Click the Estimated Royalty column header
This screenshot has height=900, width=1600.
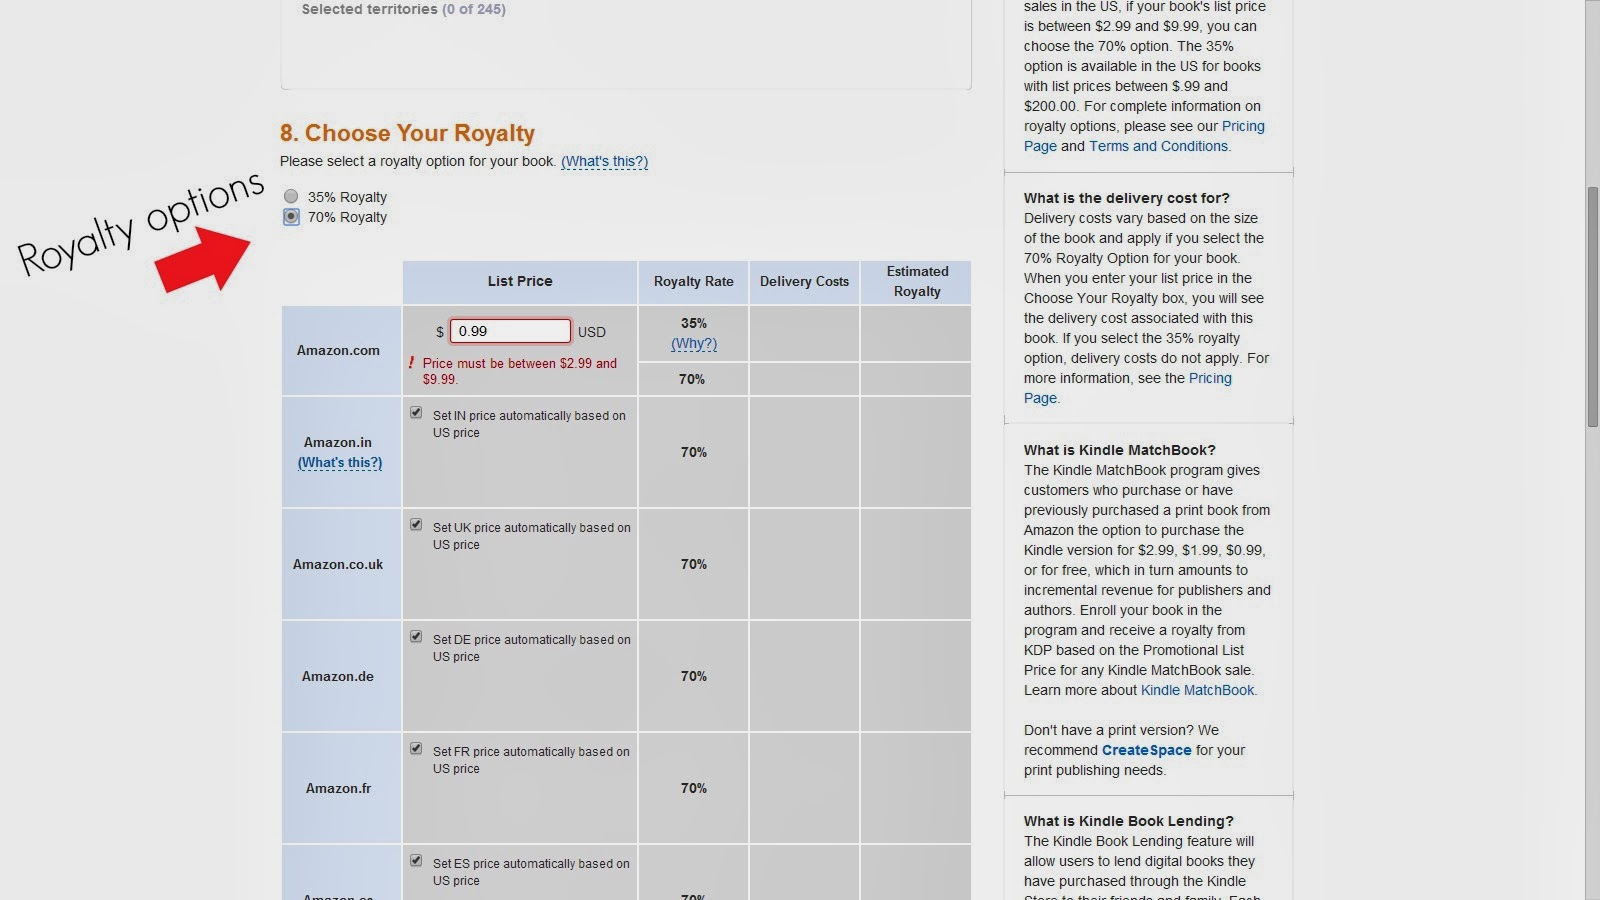[x=917, y=282]
